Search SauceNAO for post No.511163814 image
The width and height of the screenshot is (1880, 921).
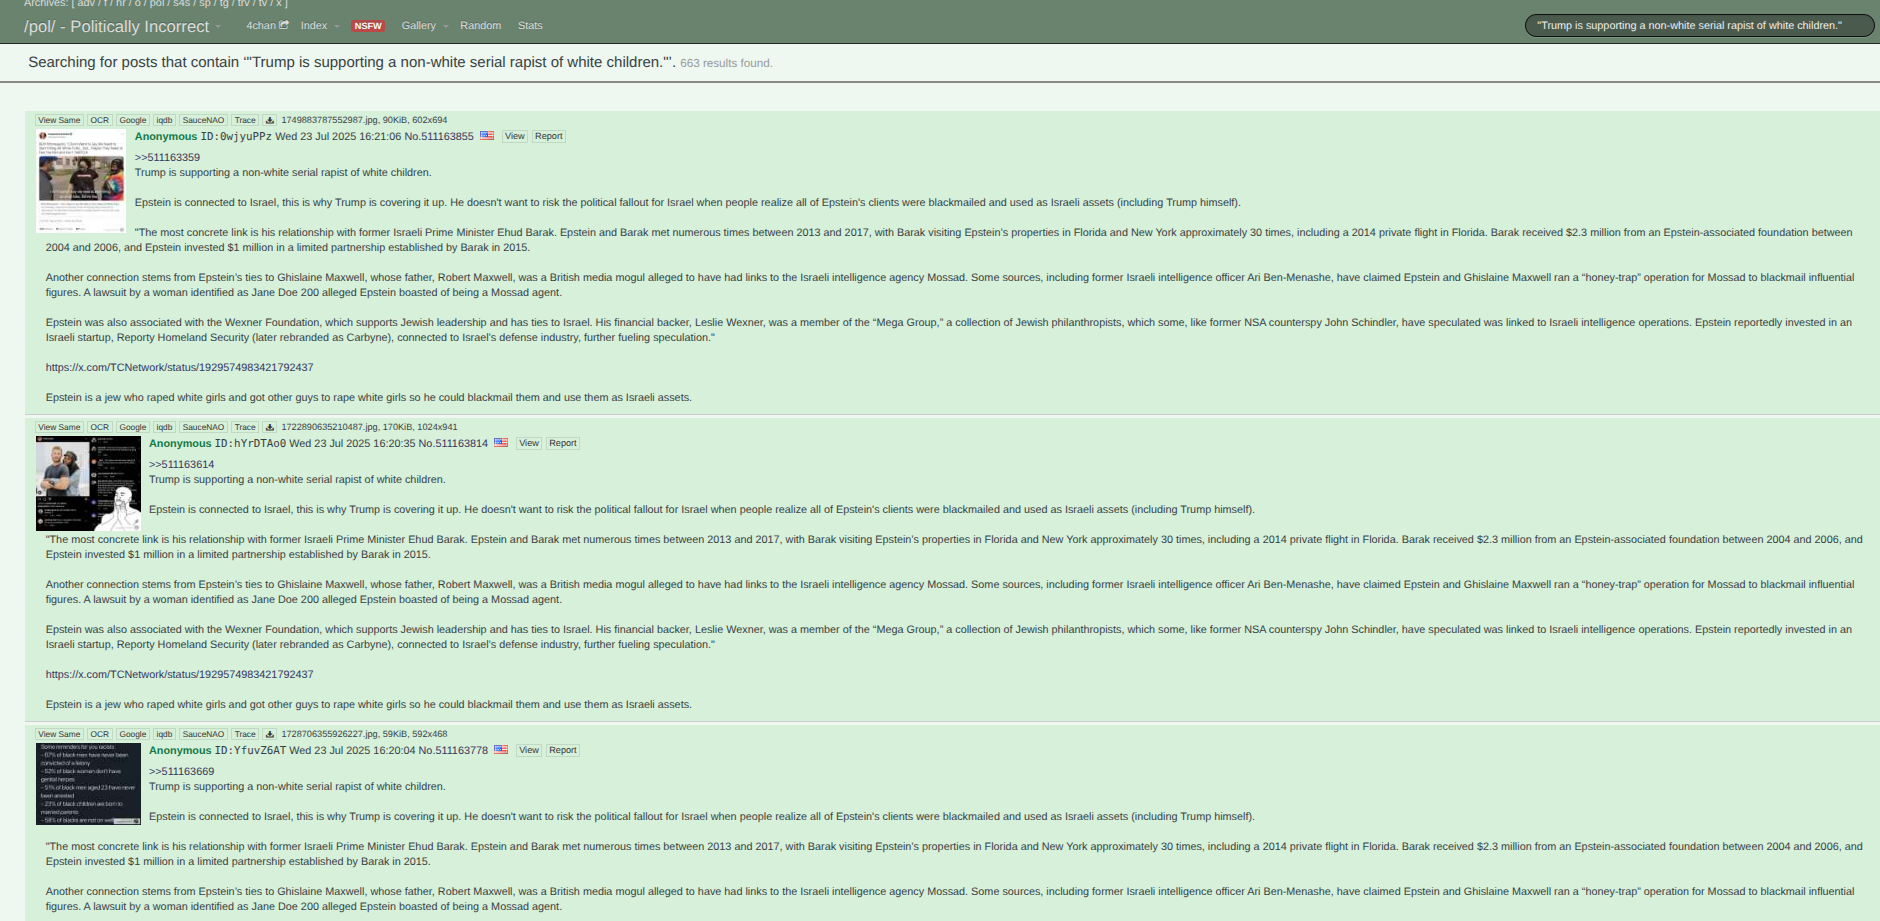203,427
